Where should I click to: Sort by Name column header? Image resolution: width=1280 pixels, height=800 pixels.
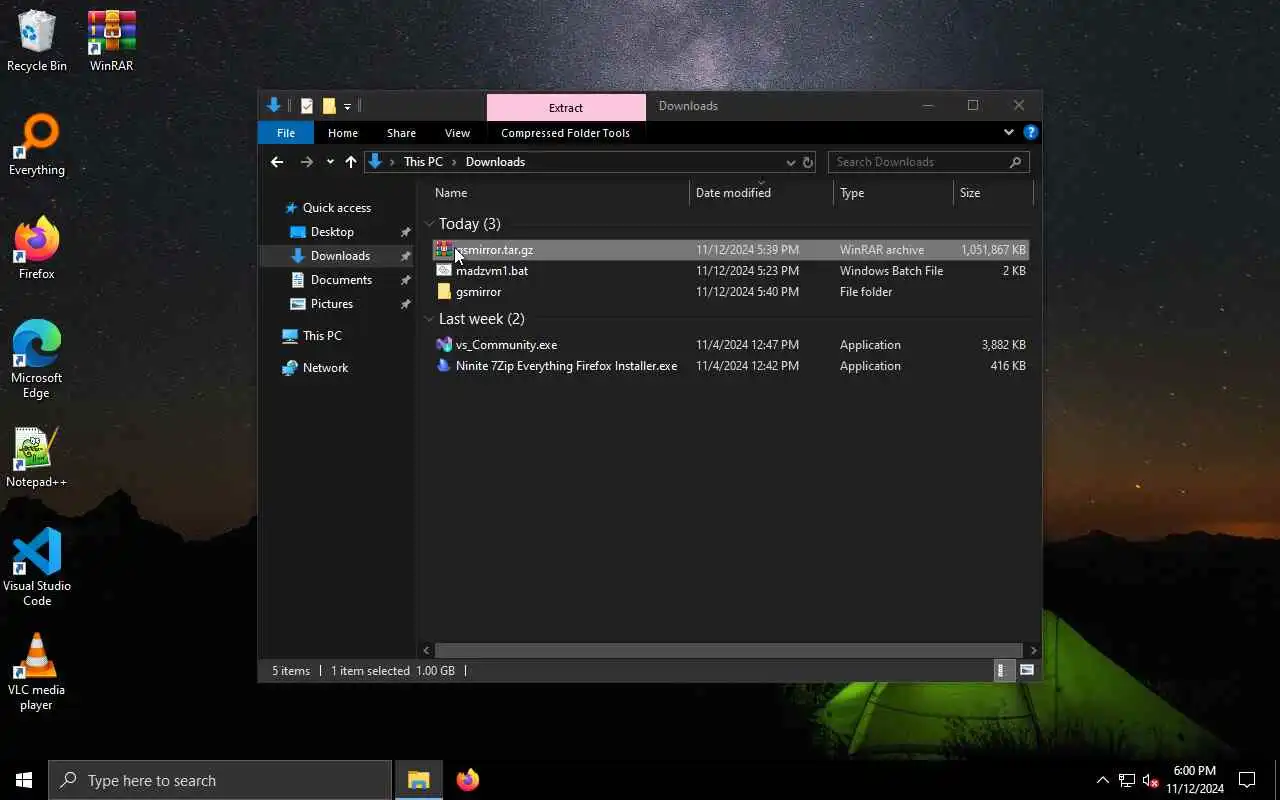click(560, 193)
